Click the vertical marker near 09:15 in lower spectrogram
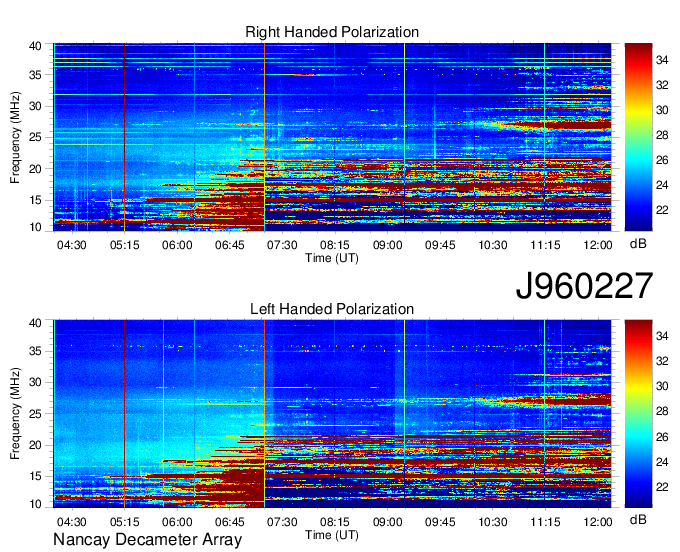 pos(405,414)
